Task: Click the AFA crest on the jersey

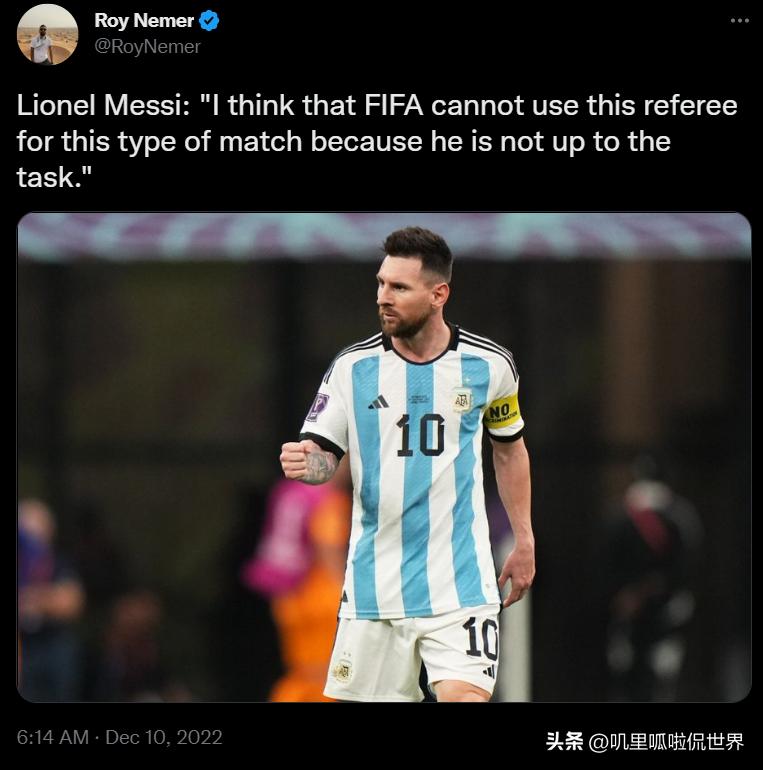Action: [x=462, y=400]
